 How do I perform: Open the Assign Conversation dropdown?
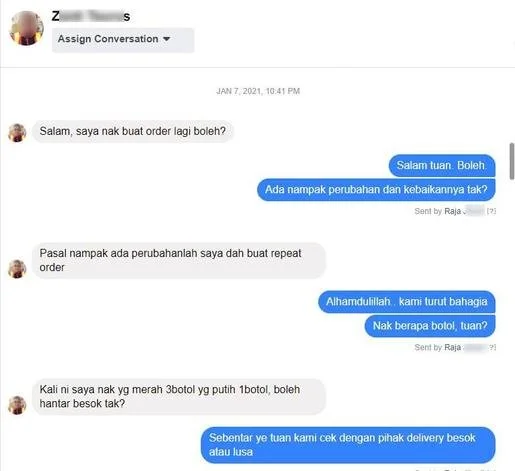(x=123, y=40)
